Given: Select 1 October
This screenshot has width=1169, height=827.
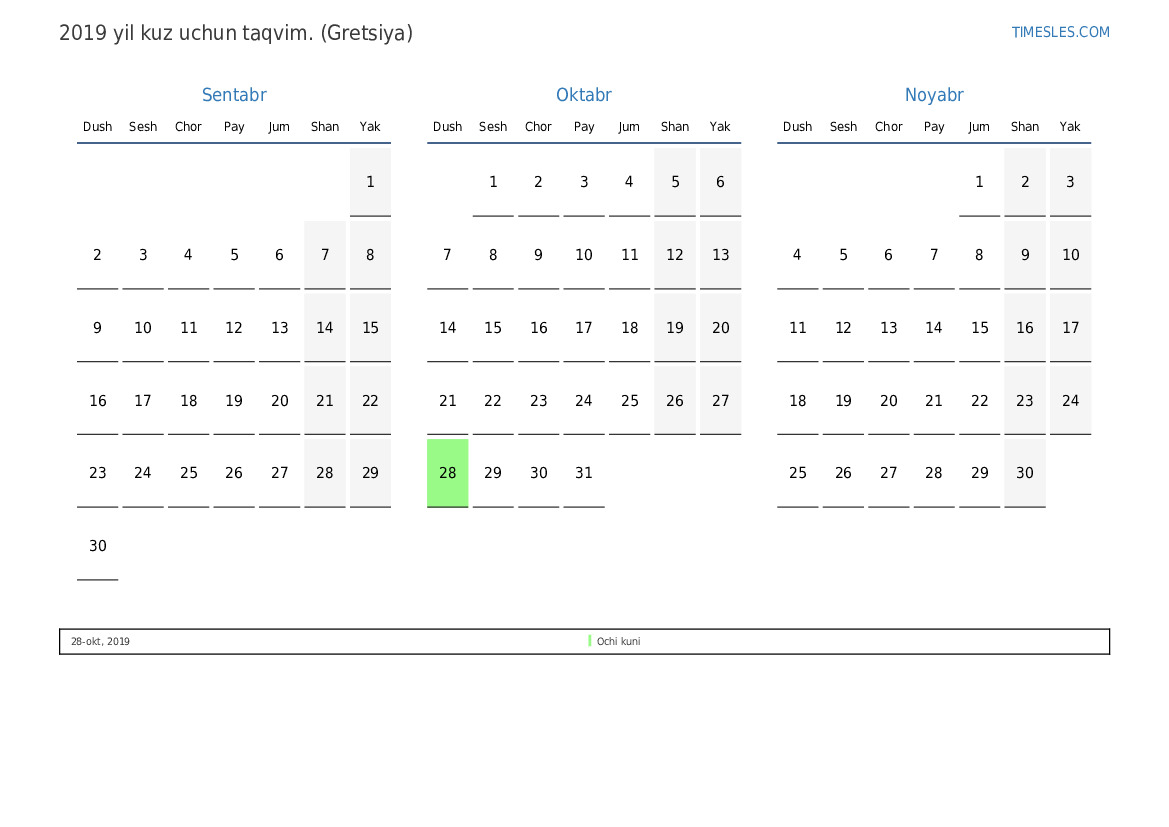Looking at the screenshot, I should tap(493, 182).
